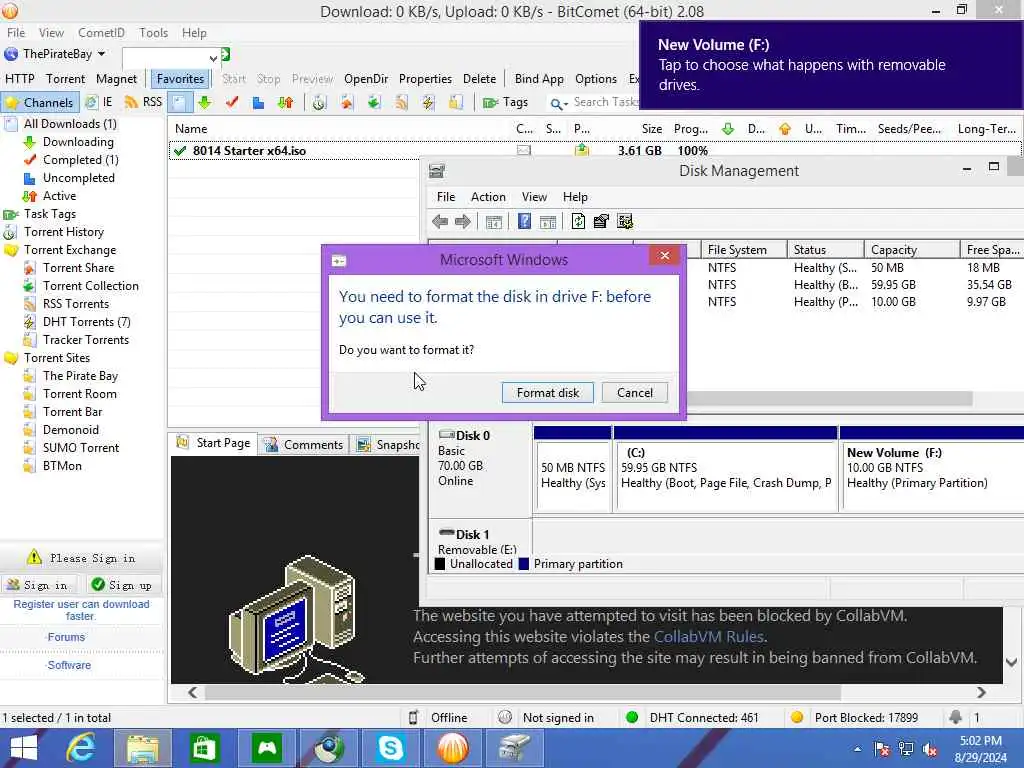Open the ThePirateBay search engine dropdown
Screen dimensions: 1024x768
(x=101, y=54)
